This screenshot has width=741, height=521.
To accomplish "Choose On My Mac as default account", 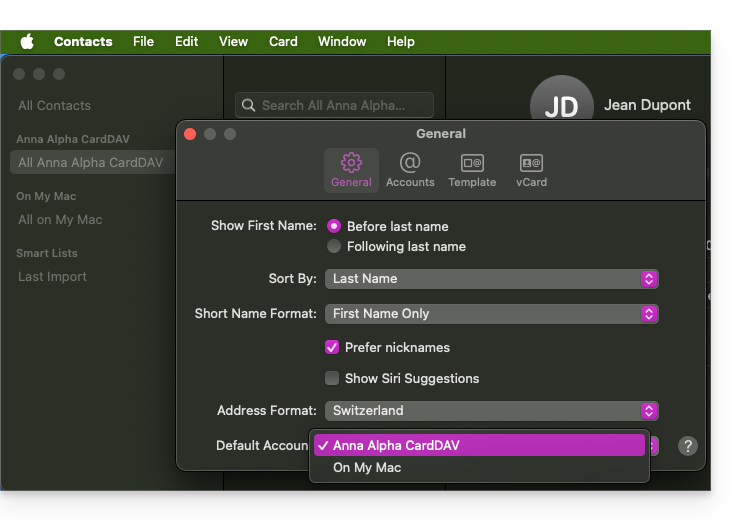I will pos(367,467).
